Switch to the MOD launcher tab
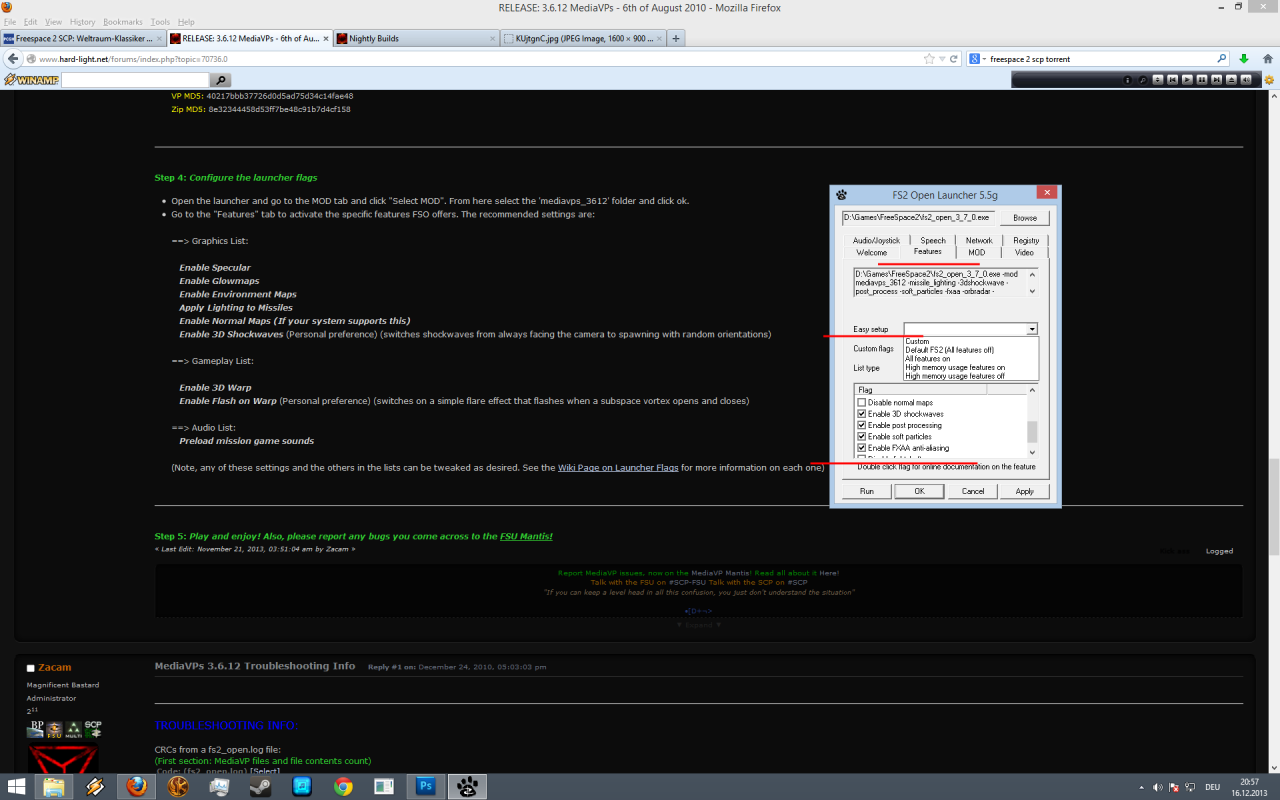This screenshot has height=800, width=1280. coord(976,253)
